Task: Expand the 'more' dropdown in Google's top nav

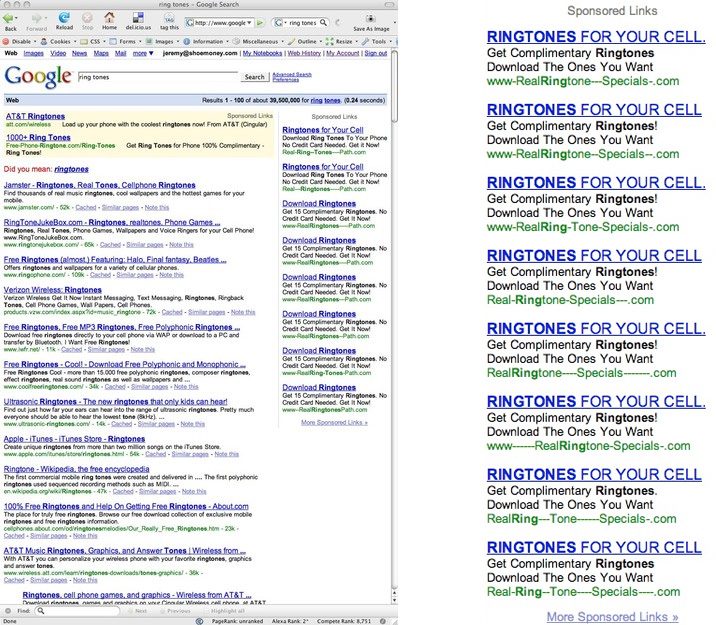Action: [x=143, y=53]
